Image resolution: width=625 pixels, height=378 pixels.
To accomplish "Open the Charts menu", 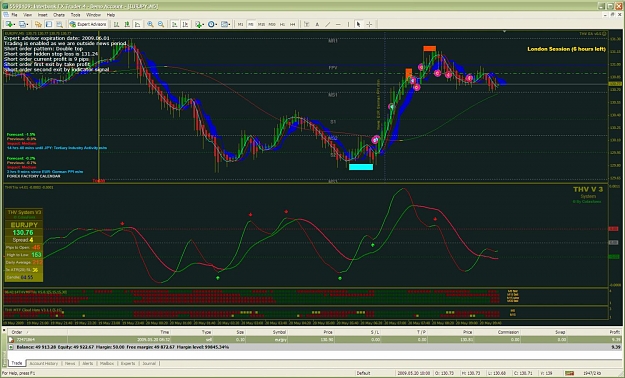I will tap(59, 15).
